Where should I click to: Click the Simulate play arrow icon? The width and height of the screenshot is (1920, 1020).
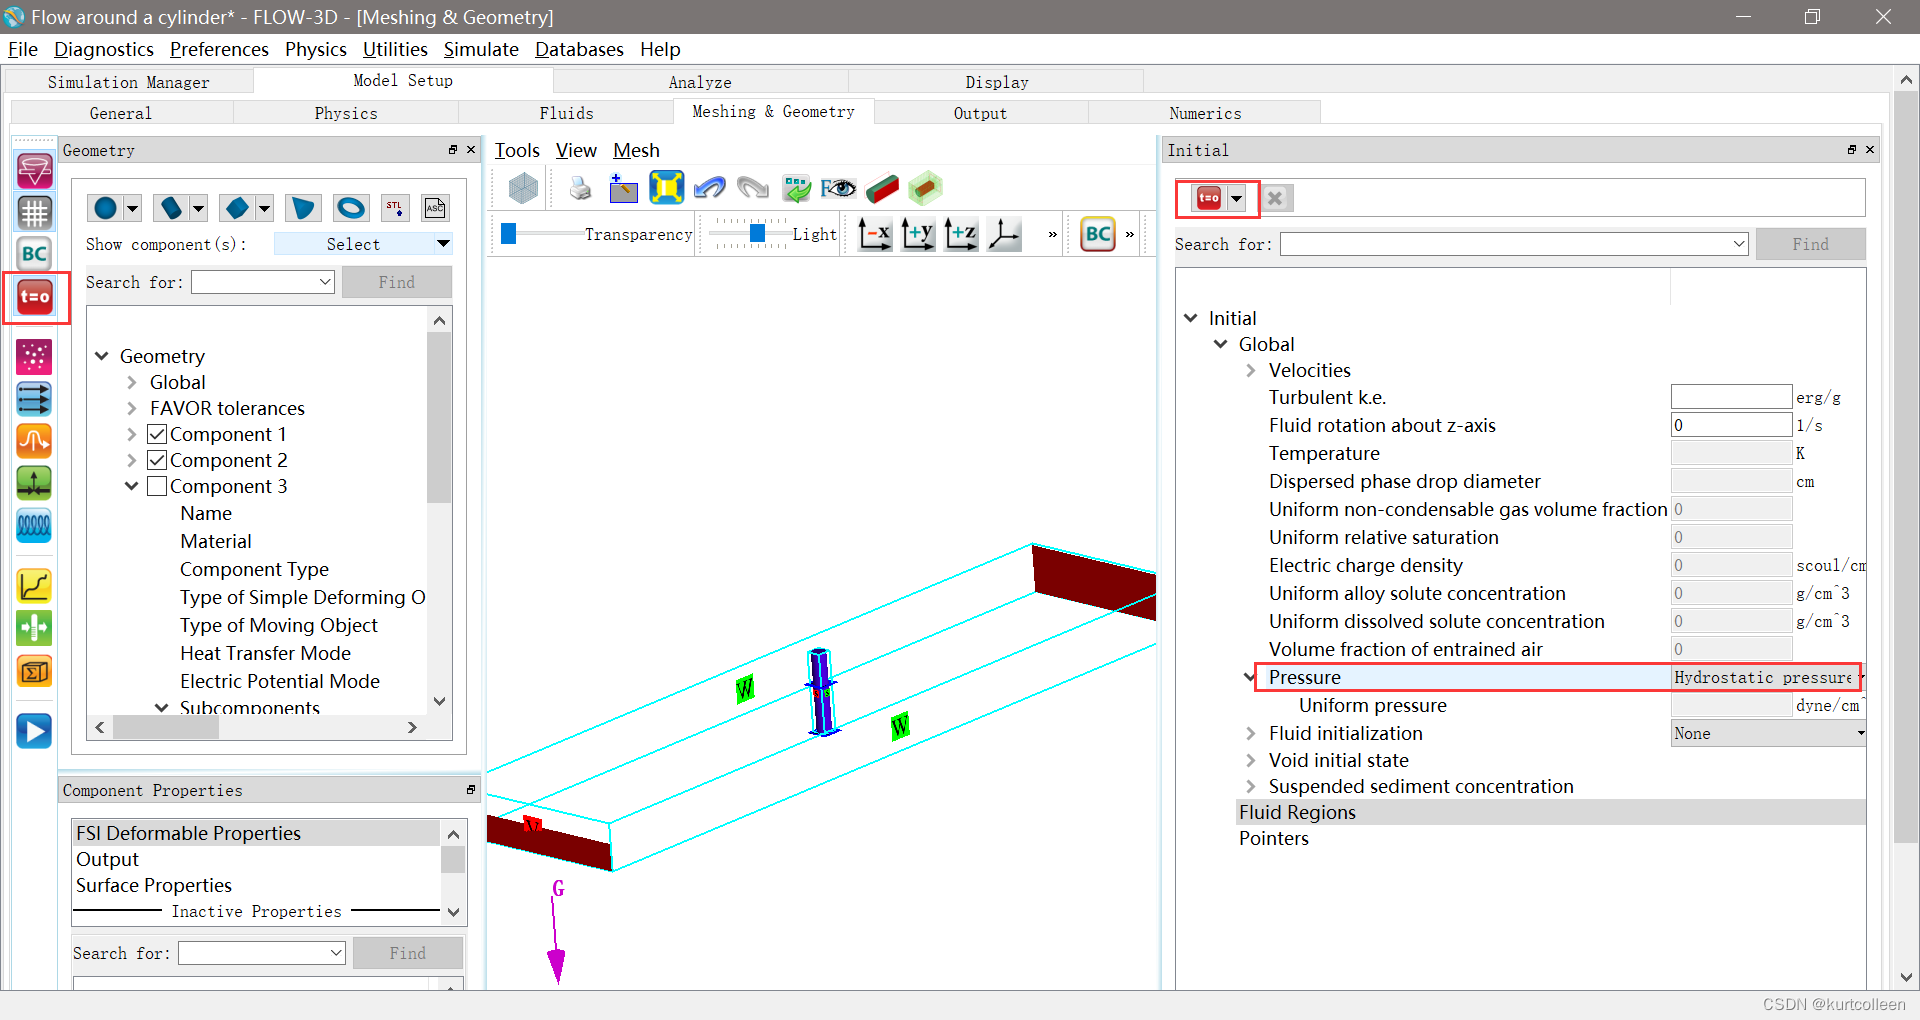coord(34,731)
